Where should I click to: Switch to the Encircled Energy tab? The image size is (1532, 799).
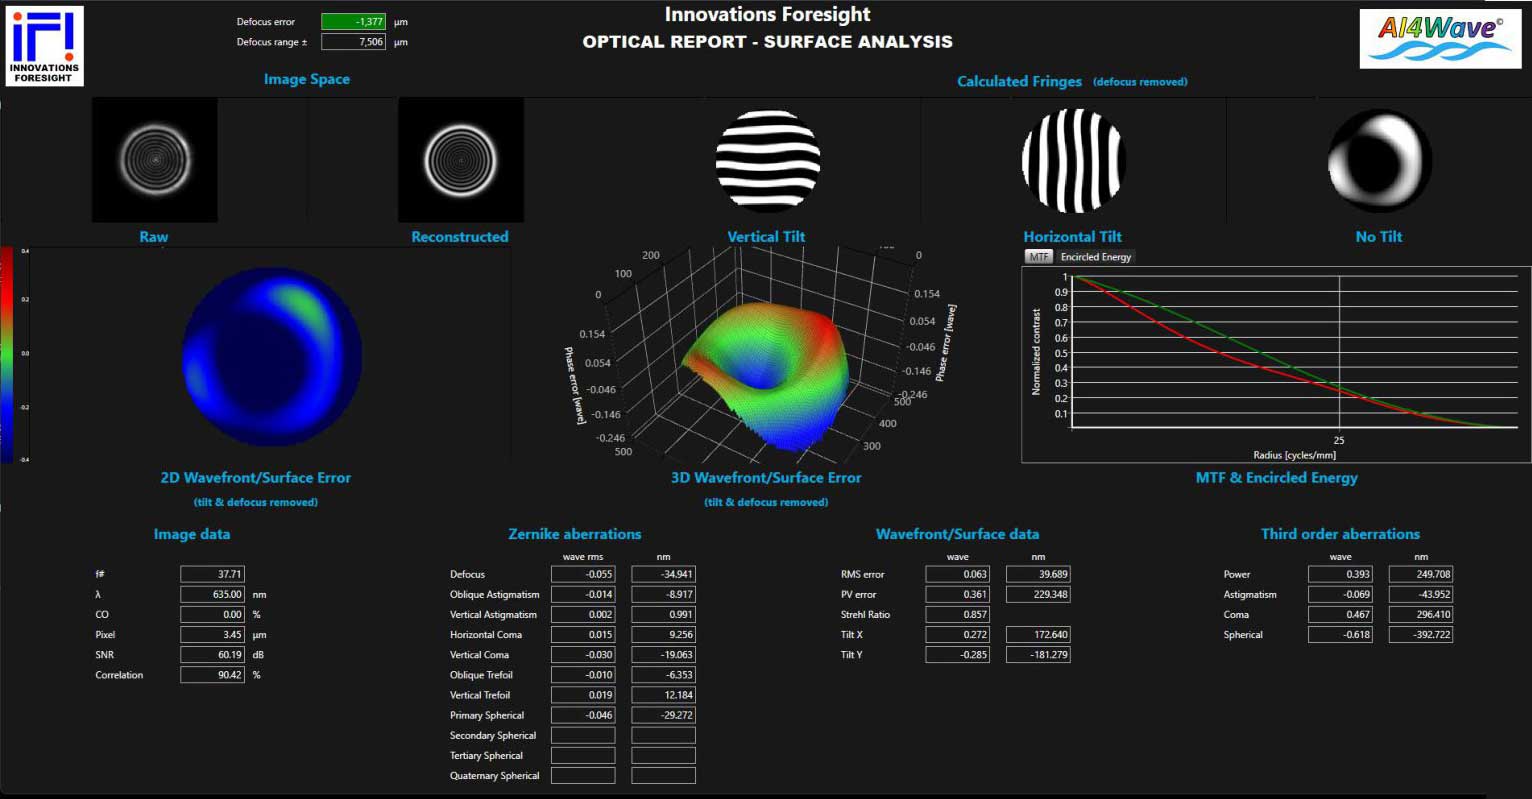(x=1095, y=257)
